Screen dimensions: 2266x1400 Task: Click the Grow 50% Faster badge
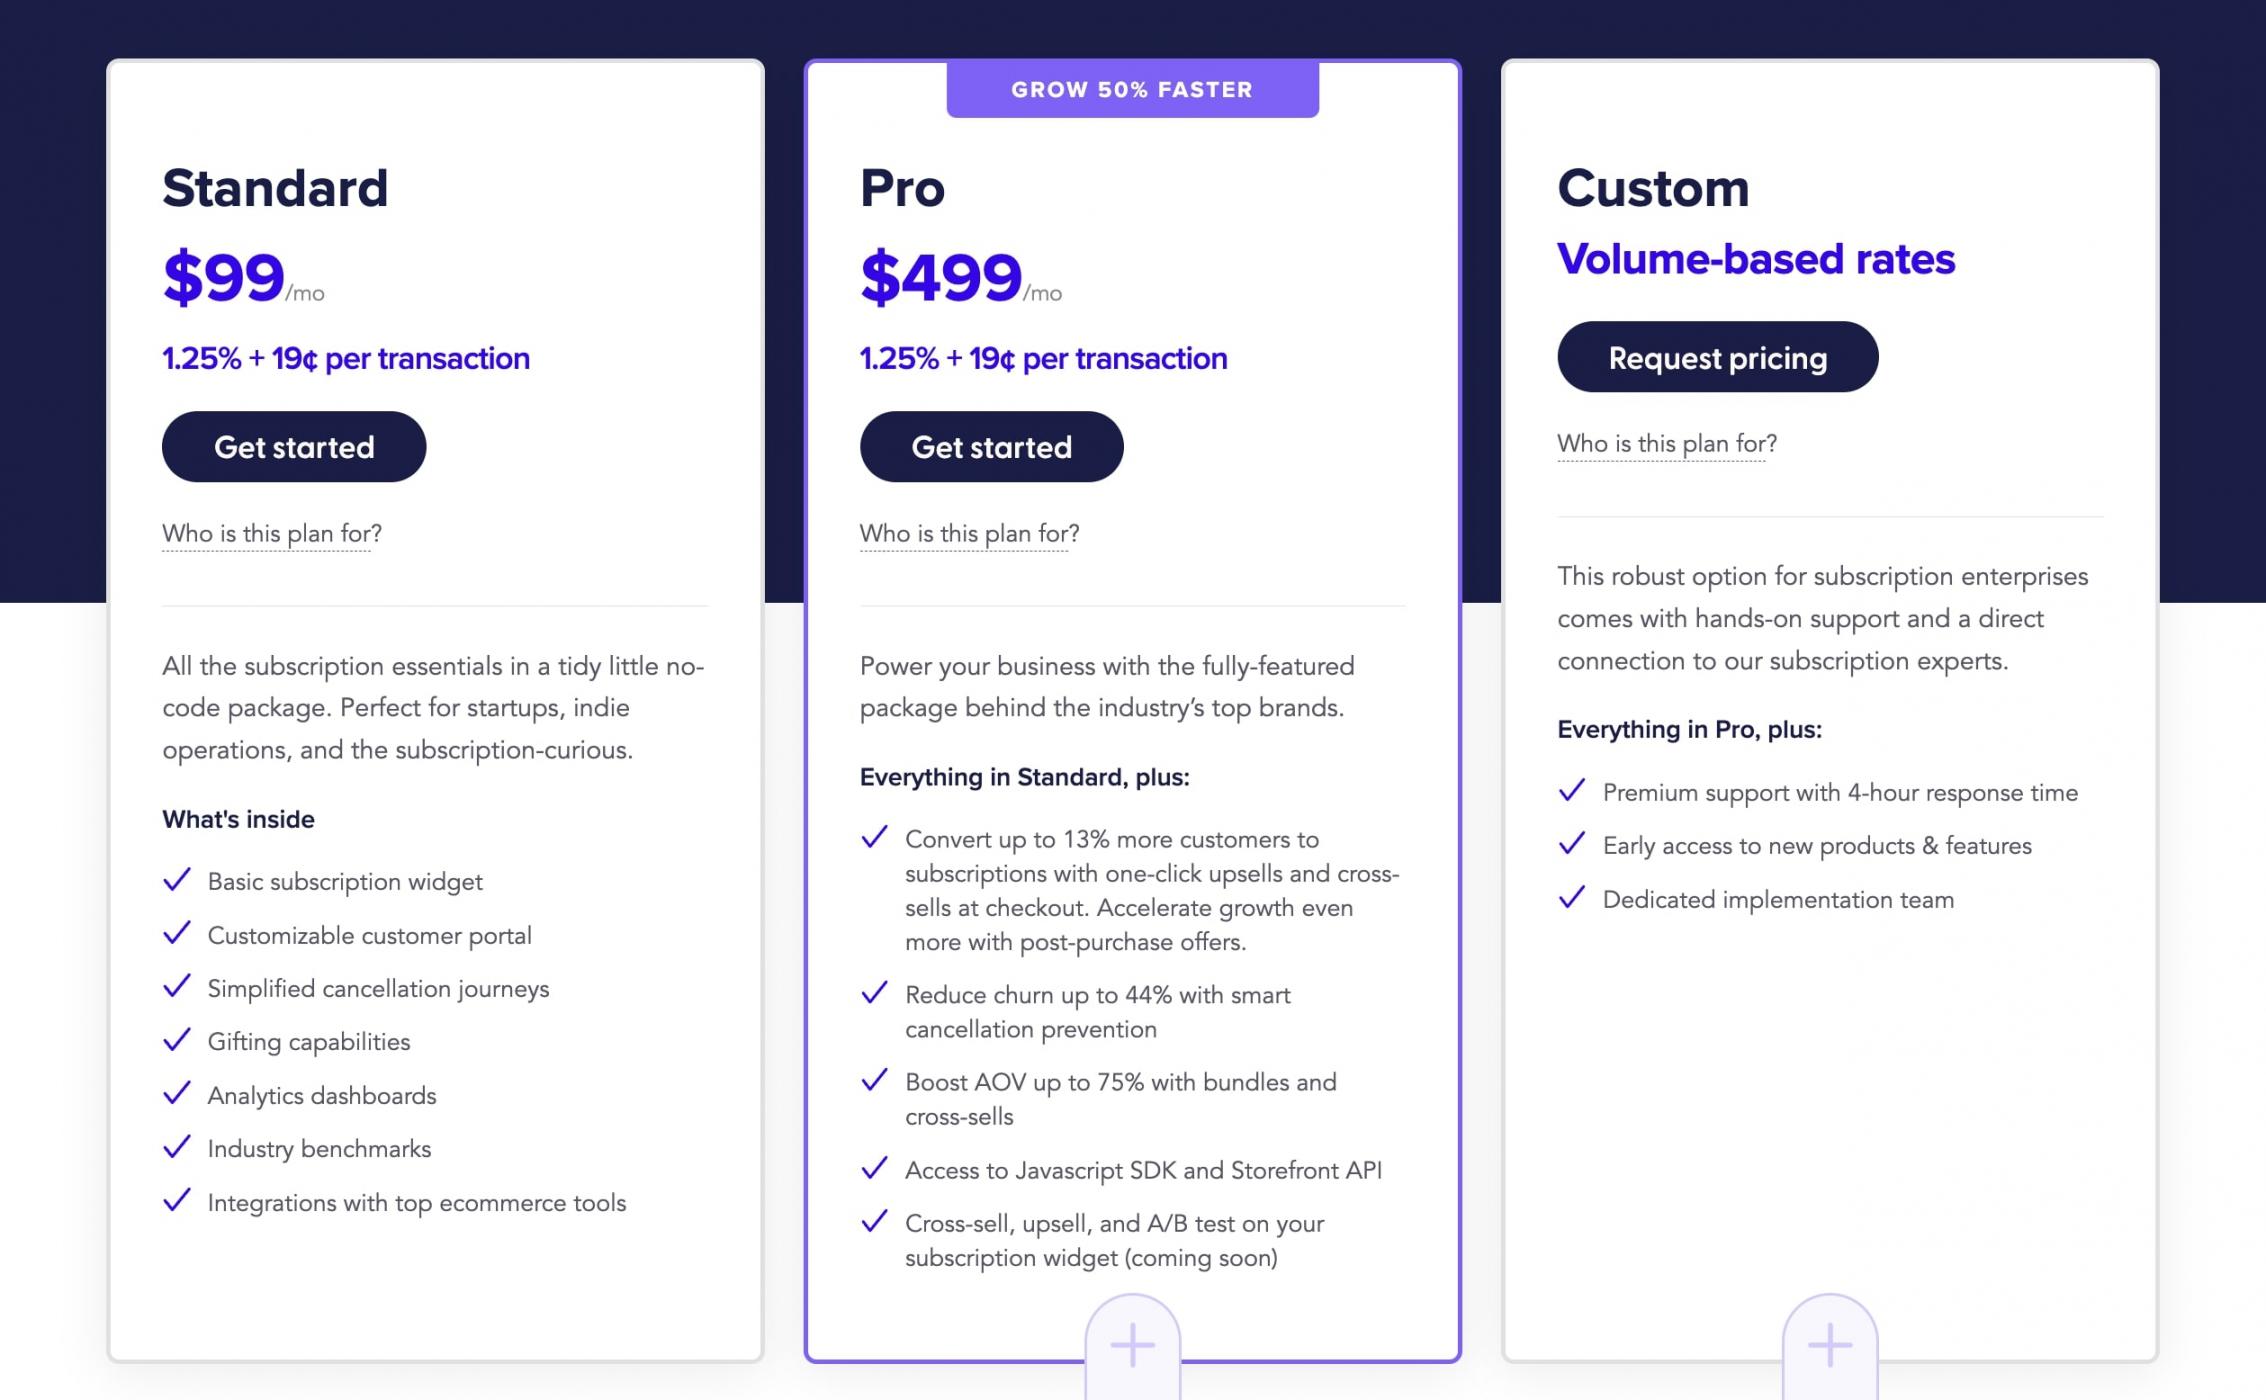click(x=1132, y=90)
